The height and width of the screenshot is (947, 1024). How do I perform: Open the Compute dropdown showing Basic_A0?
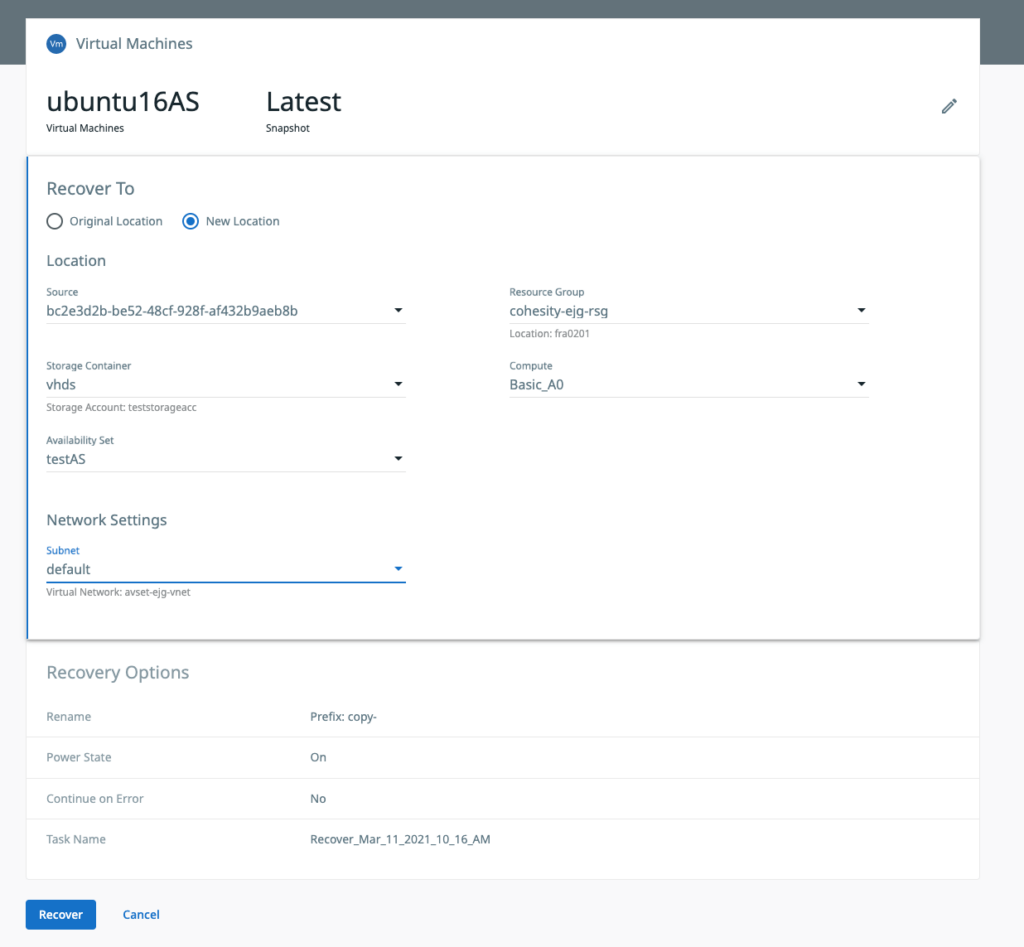coord(689,385)
